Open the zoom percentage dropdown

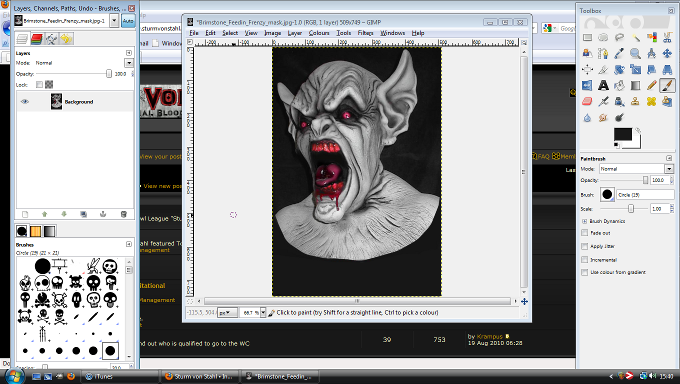263,312
